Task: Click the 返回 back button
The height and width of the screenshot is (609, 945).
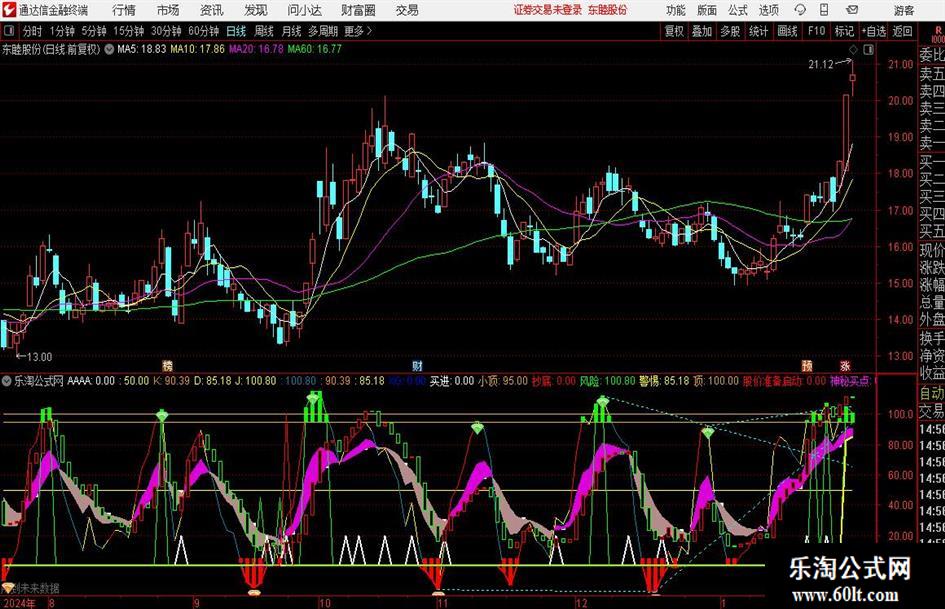Action: 902,31
